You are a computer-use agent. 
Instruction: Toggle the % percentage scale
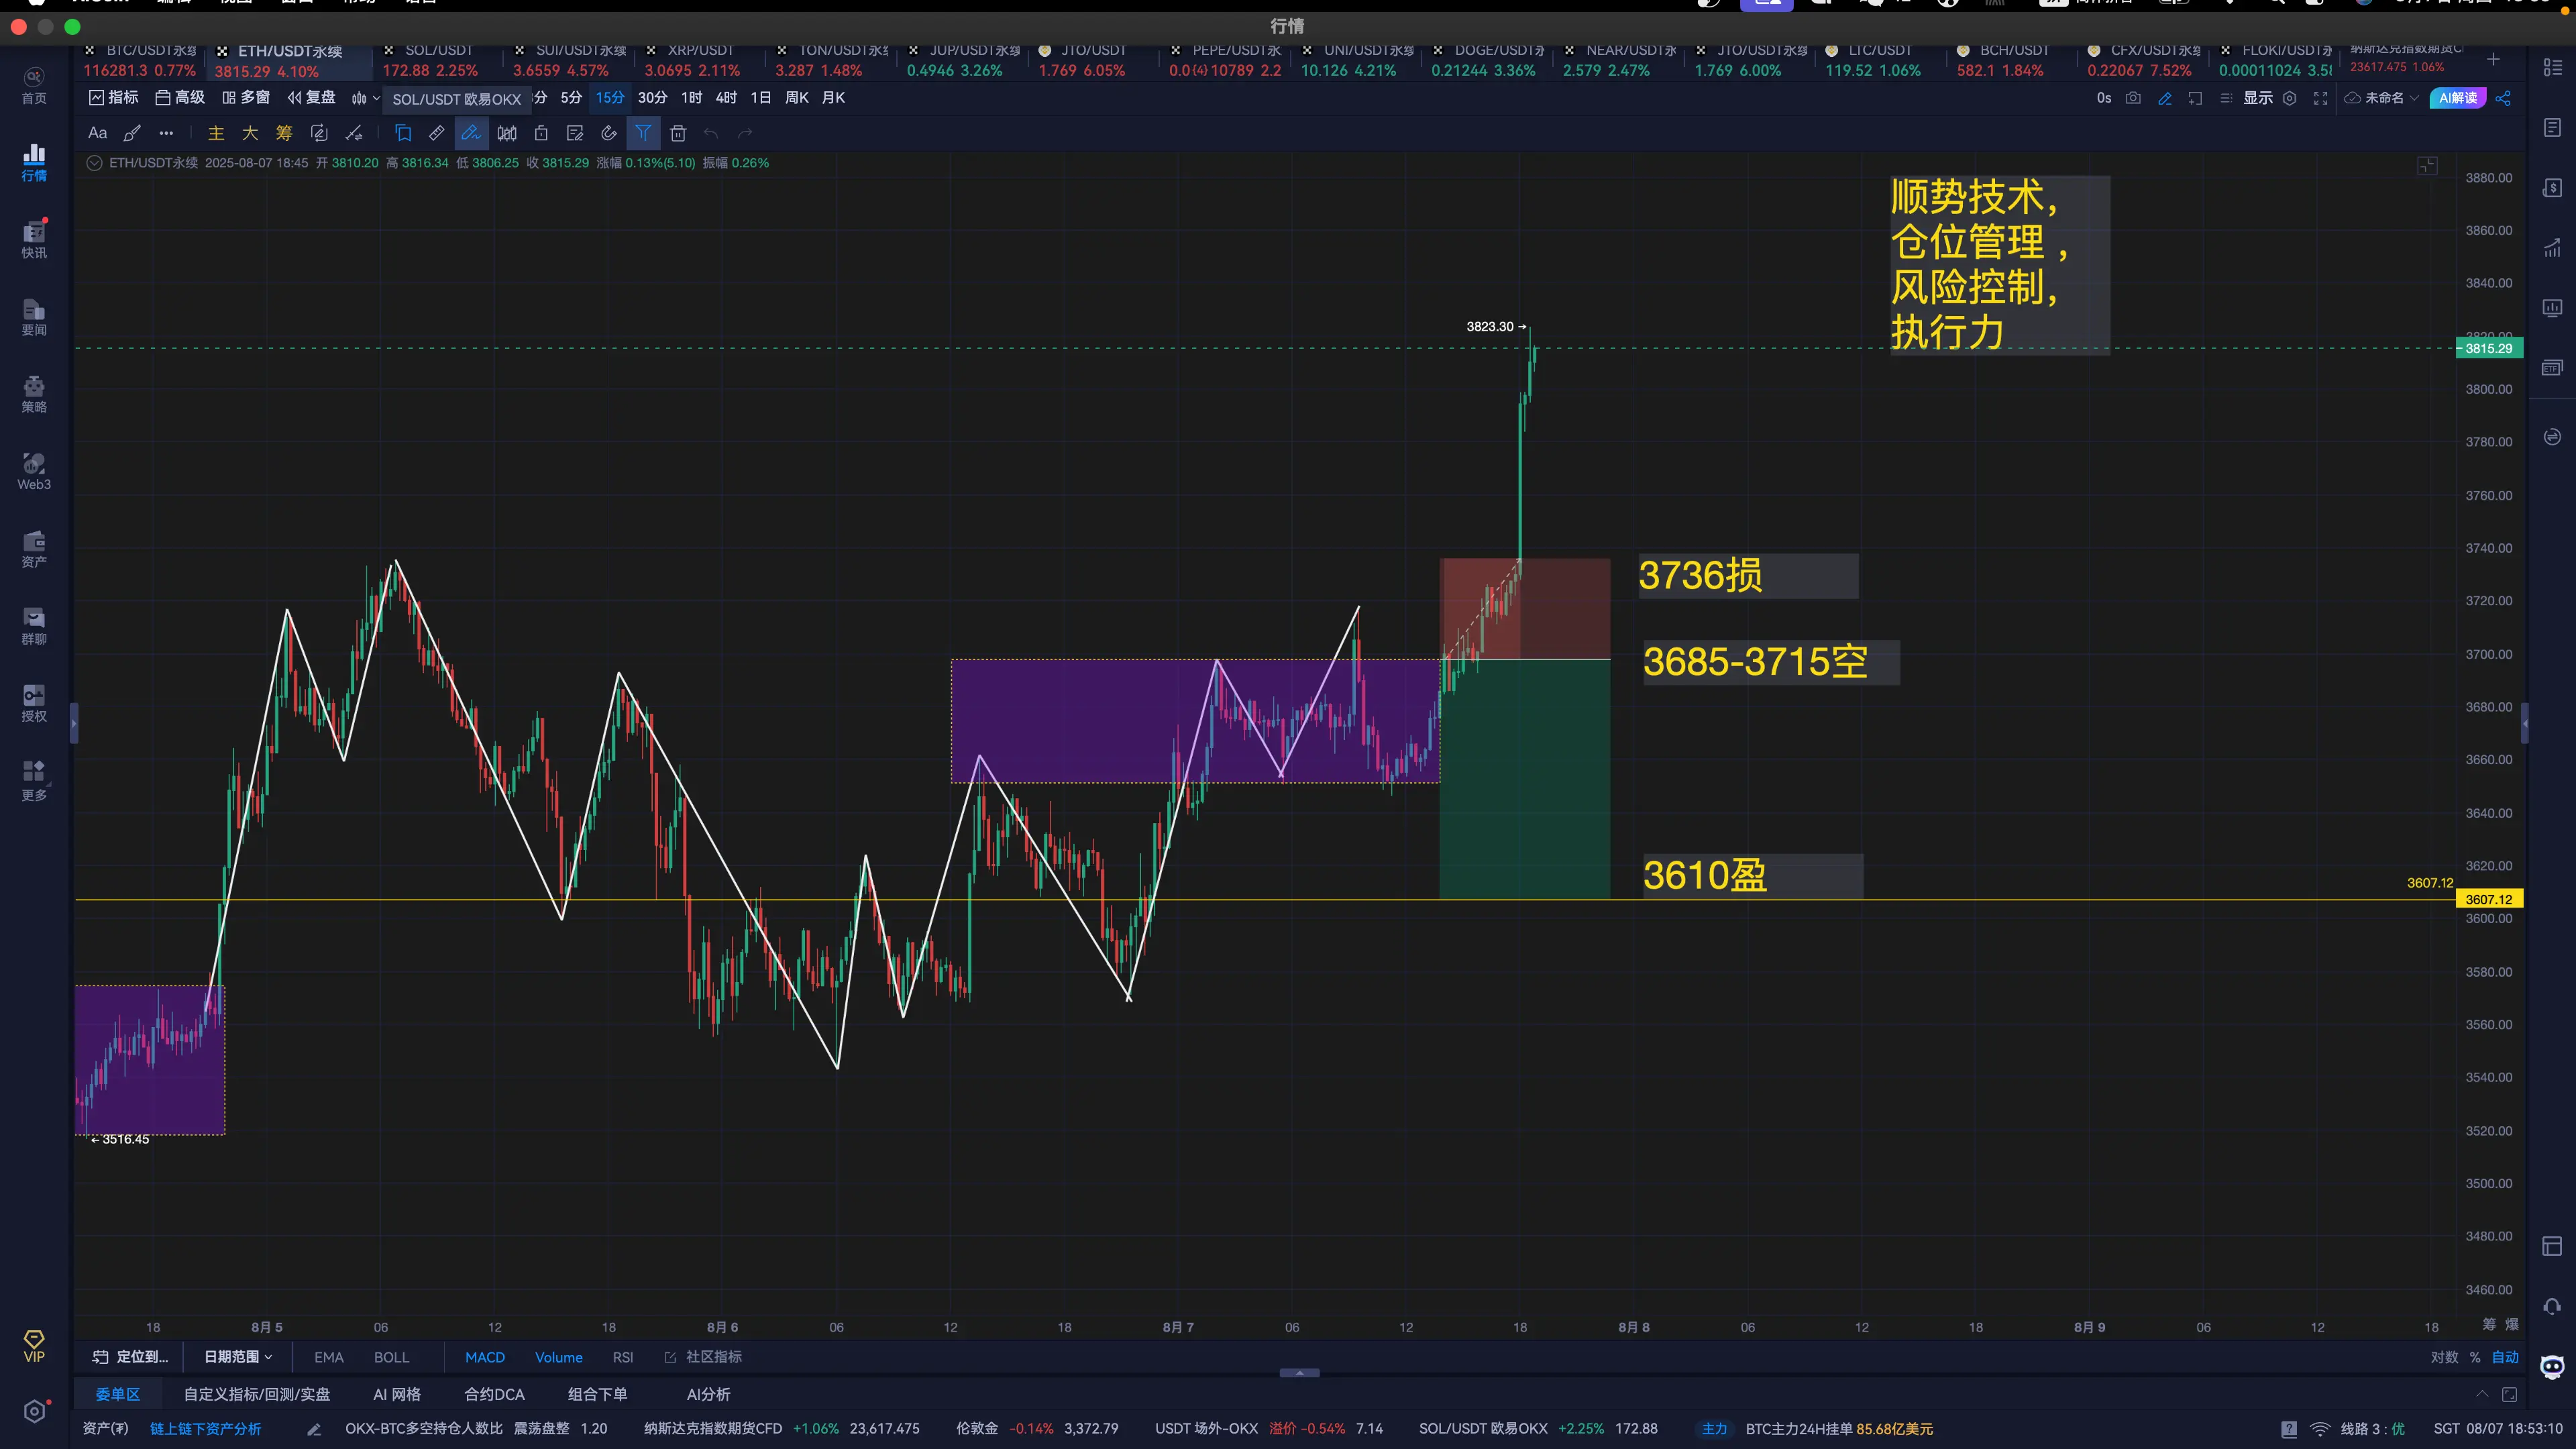[x=2475, y=1357]
